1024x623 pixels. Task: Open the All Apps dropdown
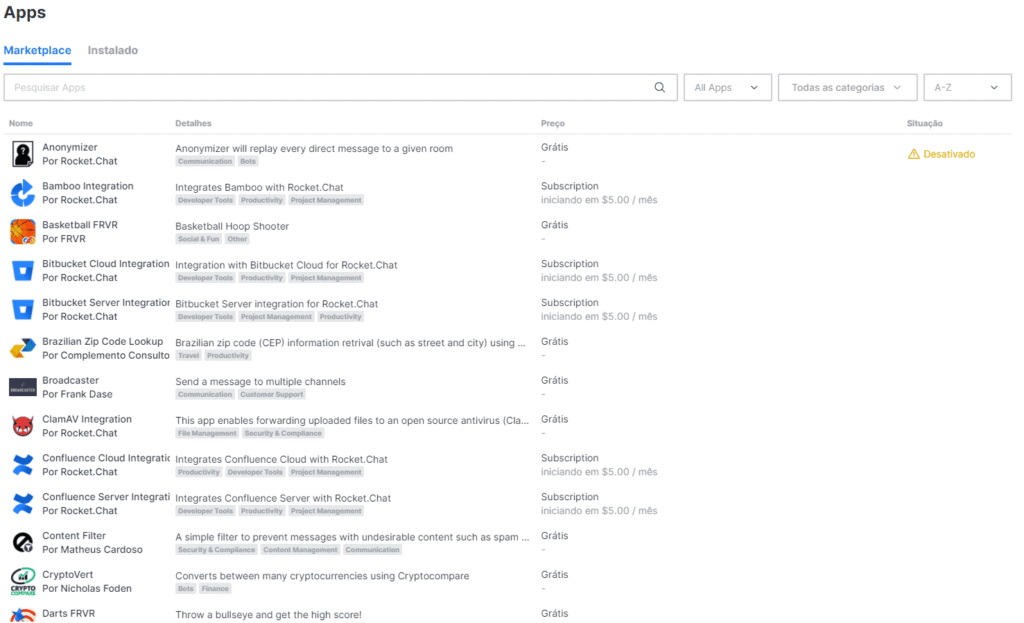pos(728,88)
